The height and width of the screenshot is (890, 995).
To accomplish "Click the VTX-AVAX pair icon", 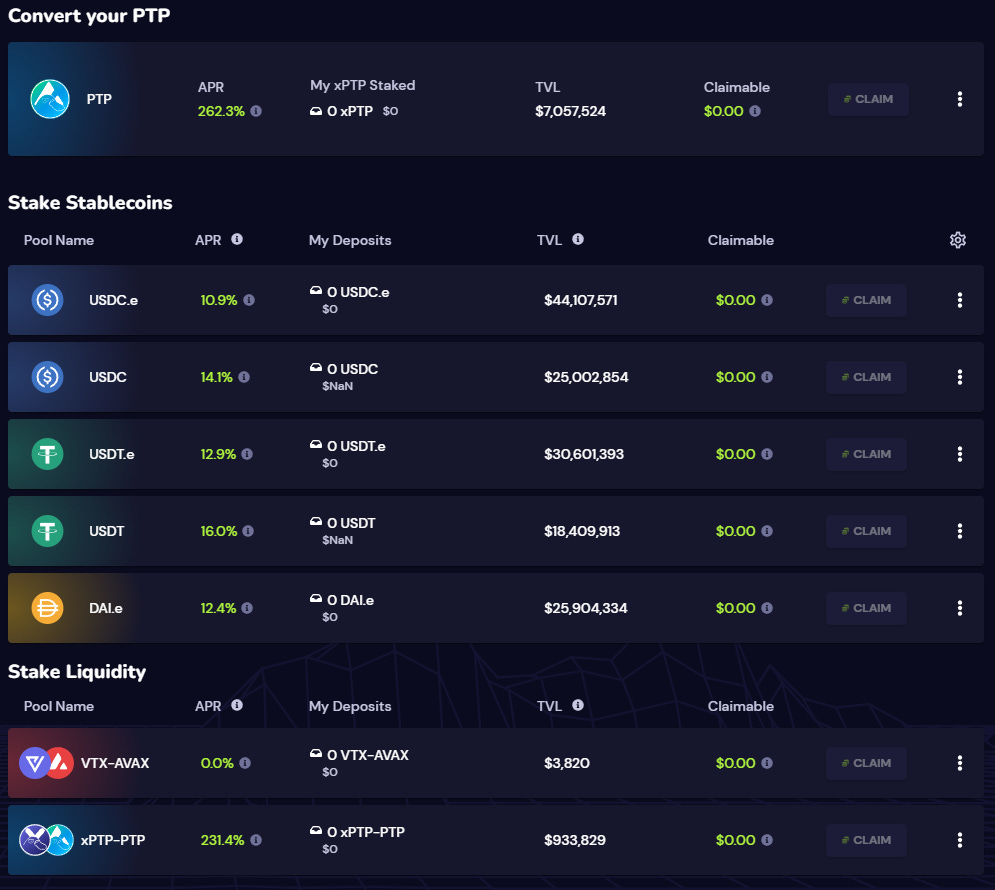I will 46,763.
